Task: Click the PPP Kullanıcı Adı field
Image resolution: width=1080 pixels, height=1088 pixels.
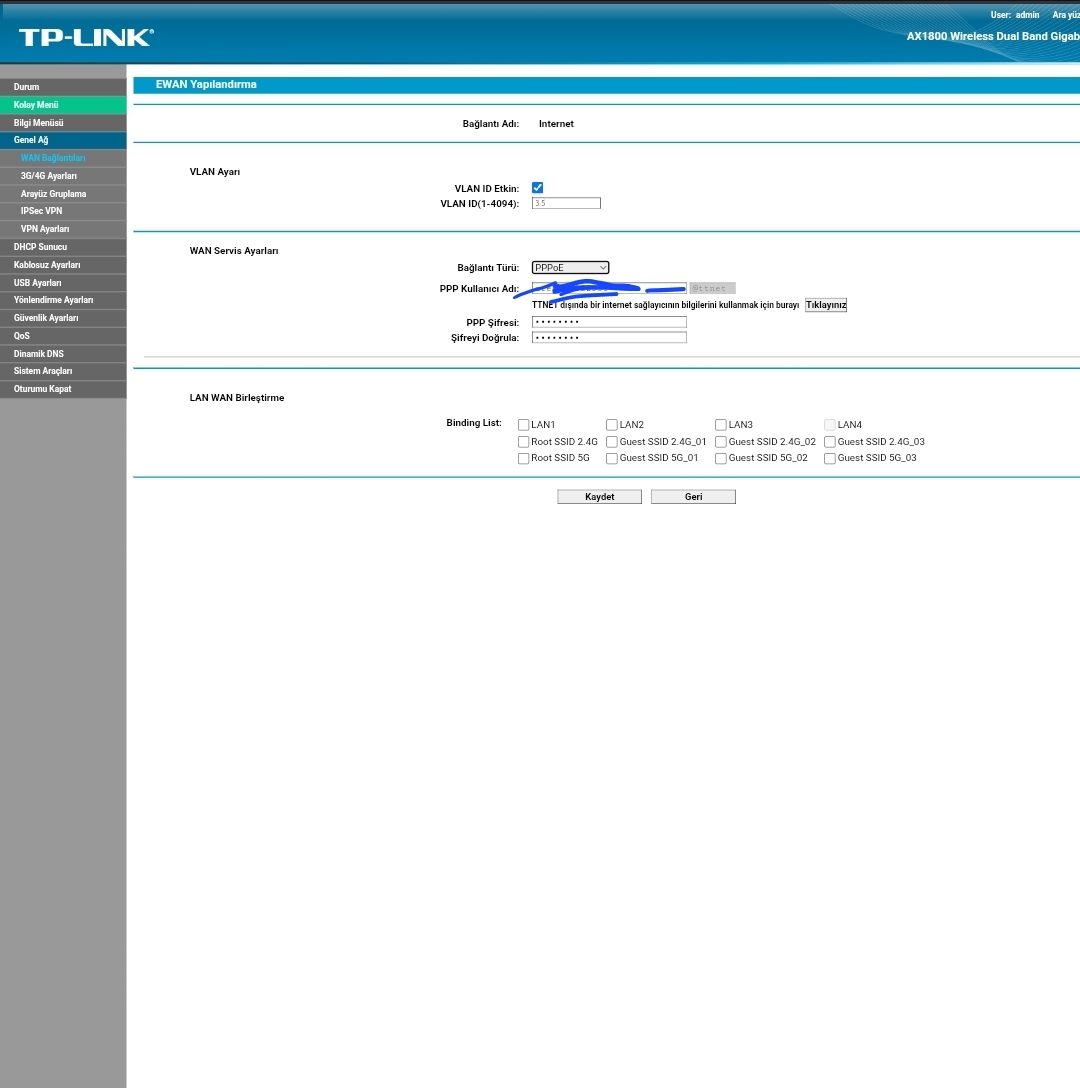Action: [609, 289]
